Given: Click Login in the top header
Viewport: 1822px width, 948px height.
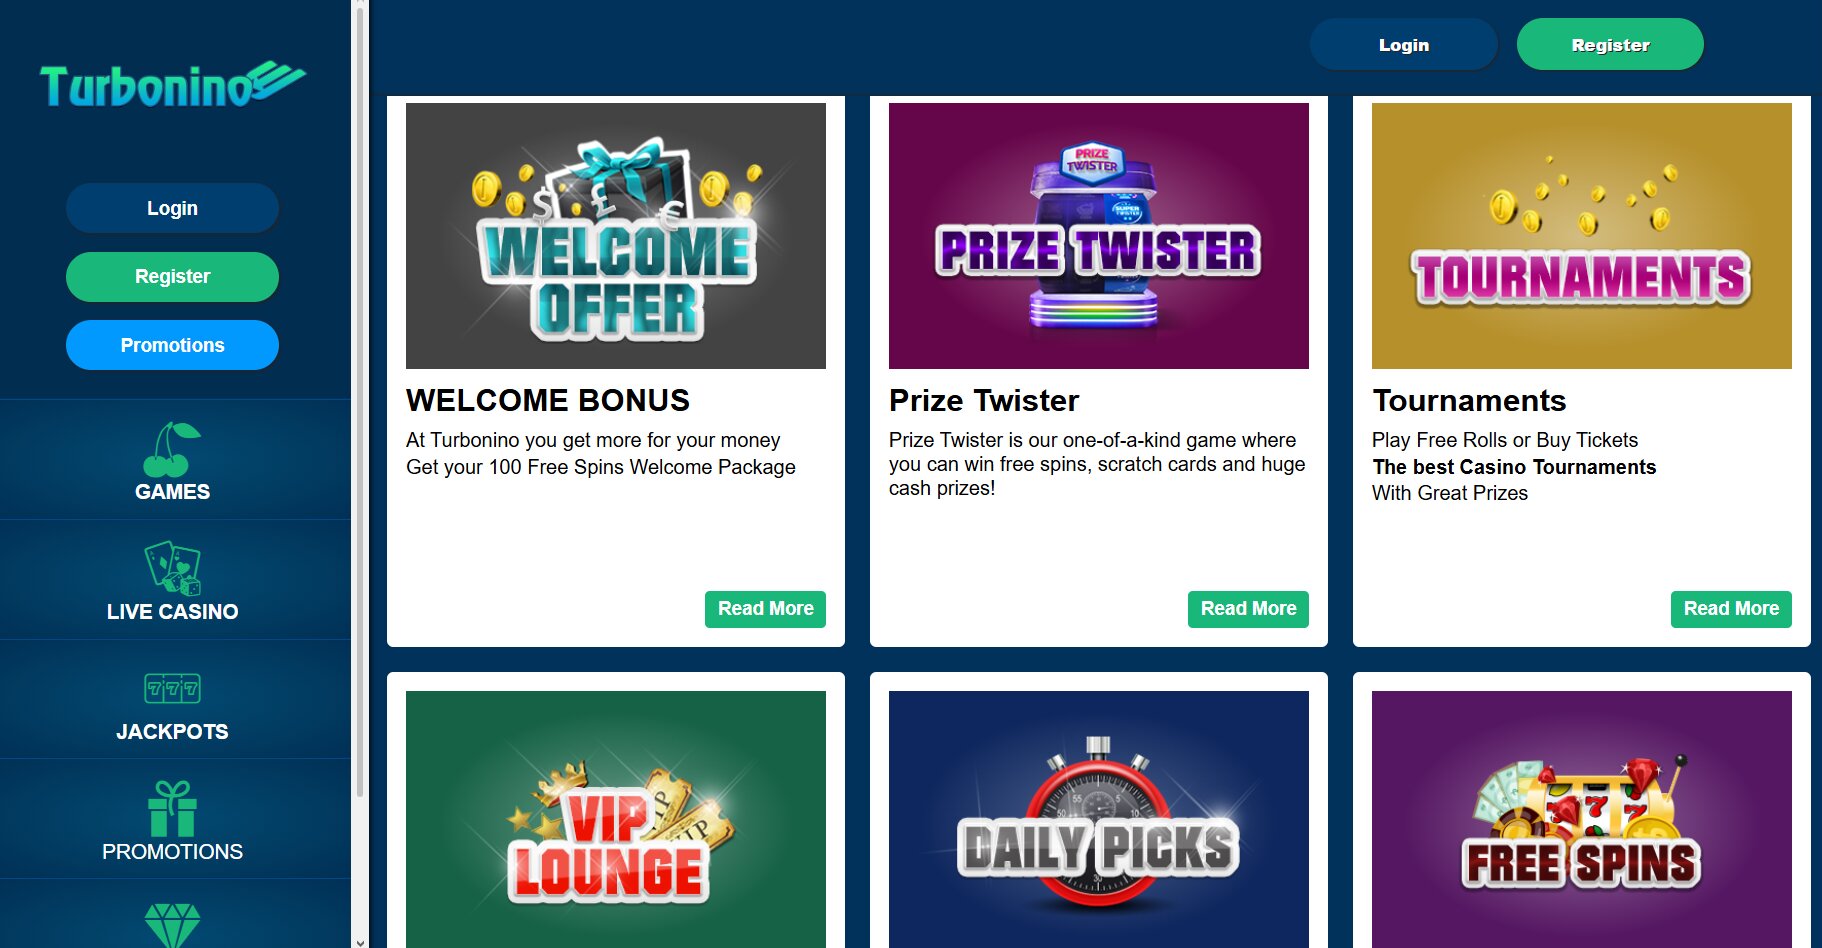Looking at the screenshot, I should pyautogui.click(x=1403, y=45).
